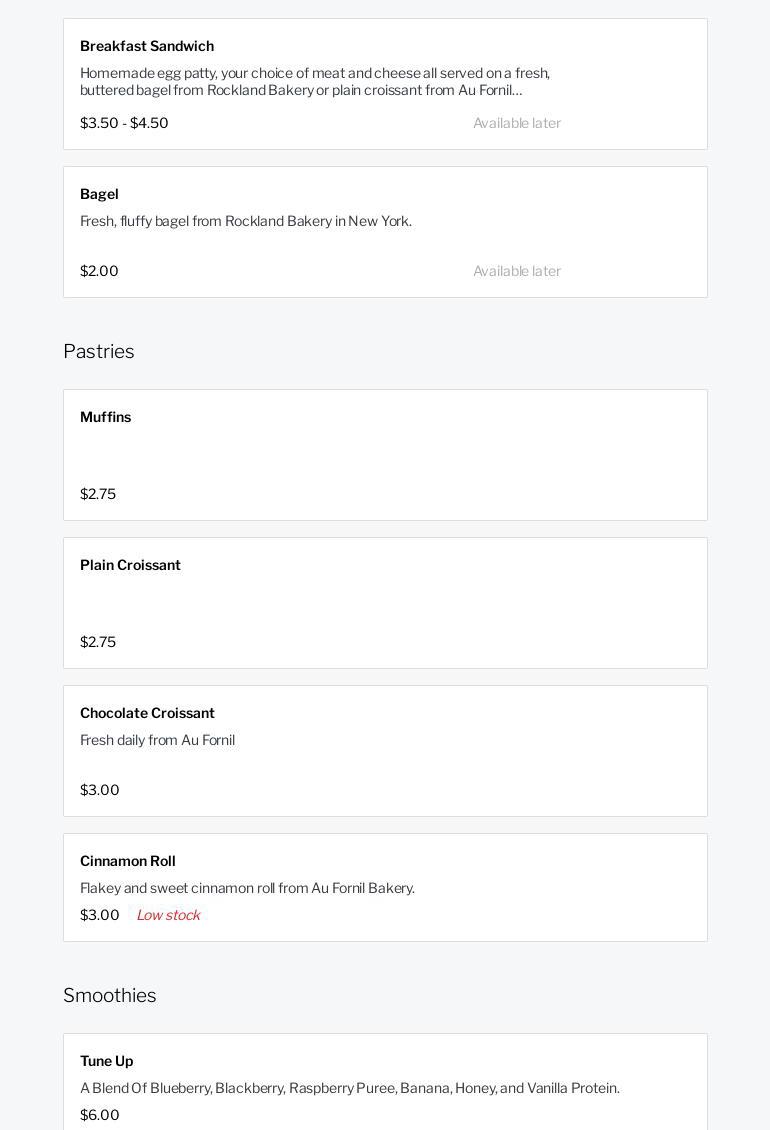This screenshot has height=1130, width=770.
Task: Click the Smoothies section heading
Action: tap(110, 995)
